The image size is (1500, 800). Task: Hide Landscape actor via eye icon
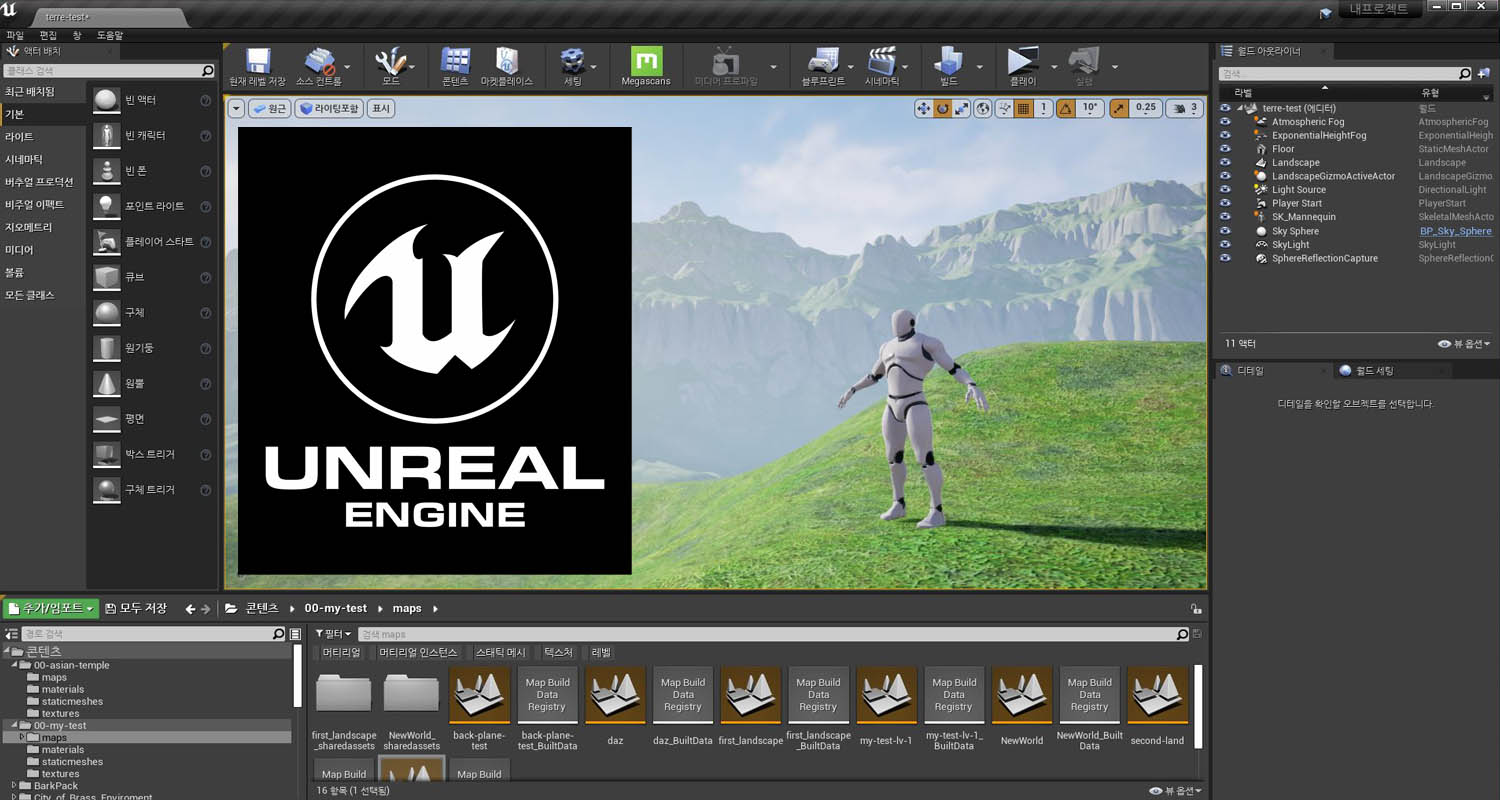1224,163
